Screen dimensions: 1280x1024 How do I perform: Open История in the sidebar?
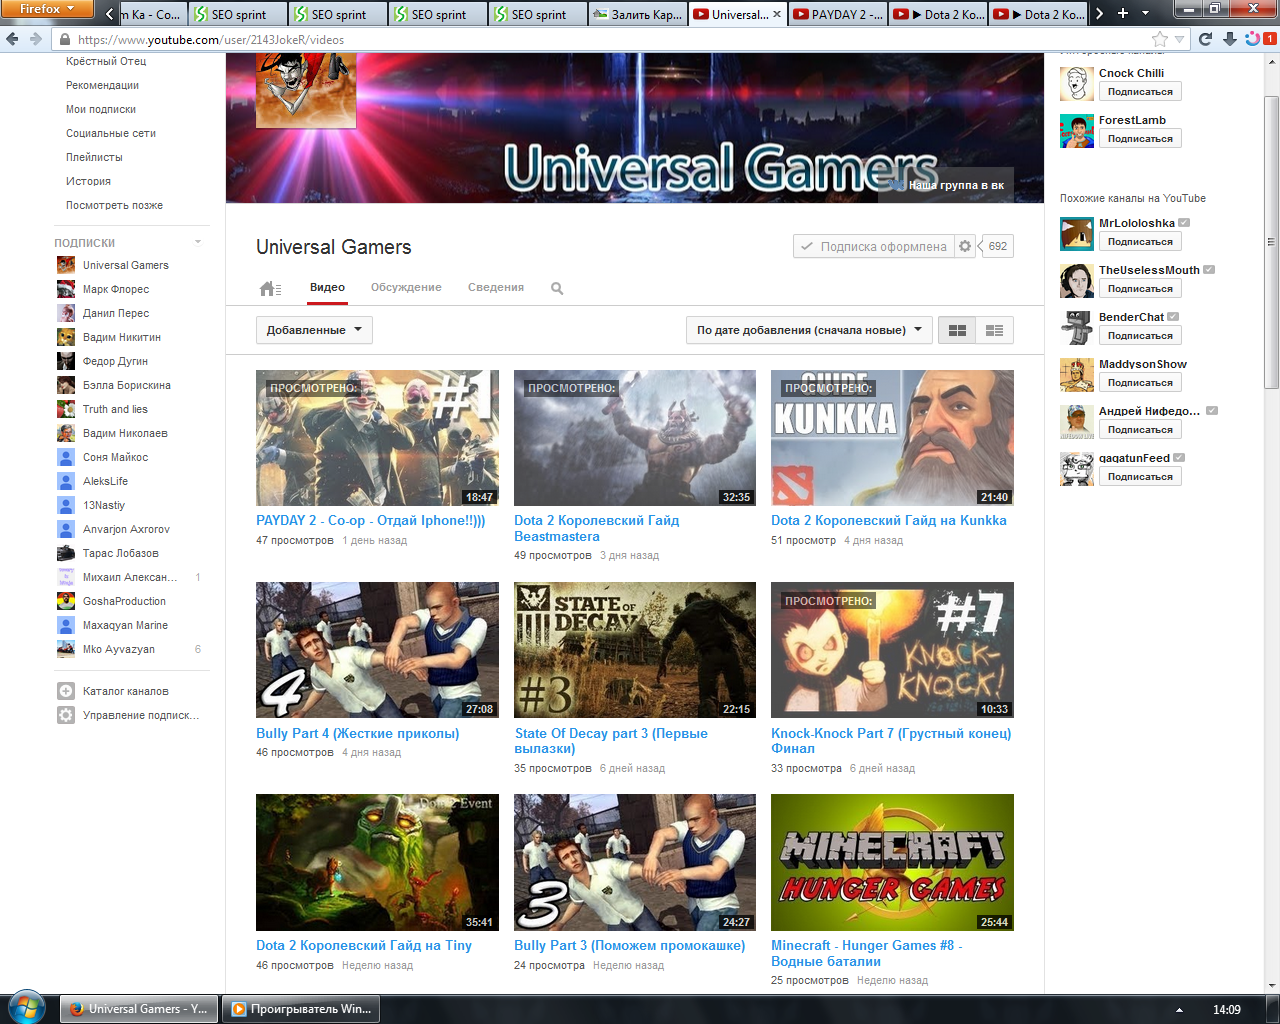88,181
